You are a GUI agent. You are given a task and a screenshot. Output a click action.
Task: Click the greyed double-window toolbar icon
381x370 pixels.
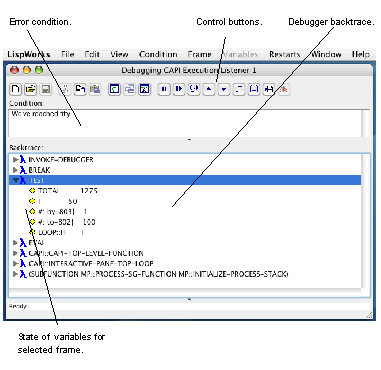[130, 89]
